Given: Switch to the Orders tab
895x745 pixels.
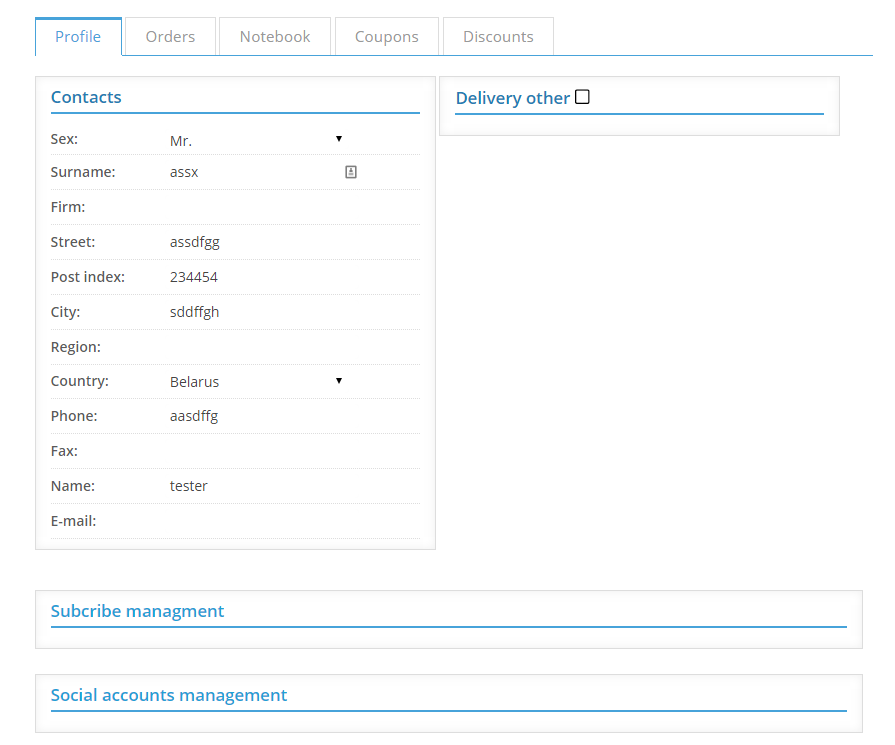Looking at the screenshot, I should coord(170,37).
